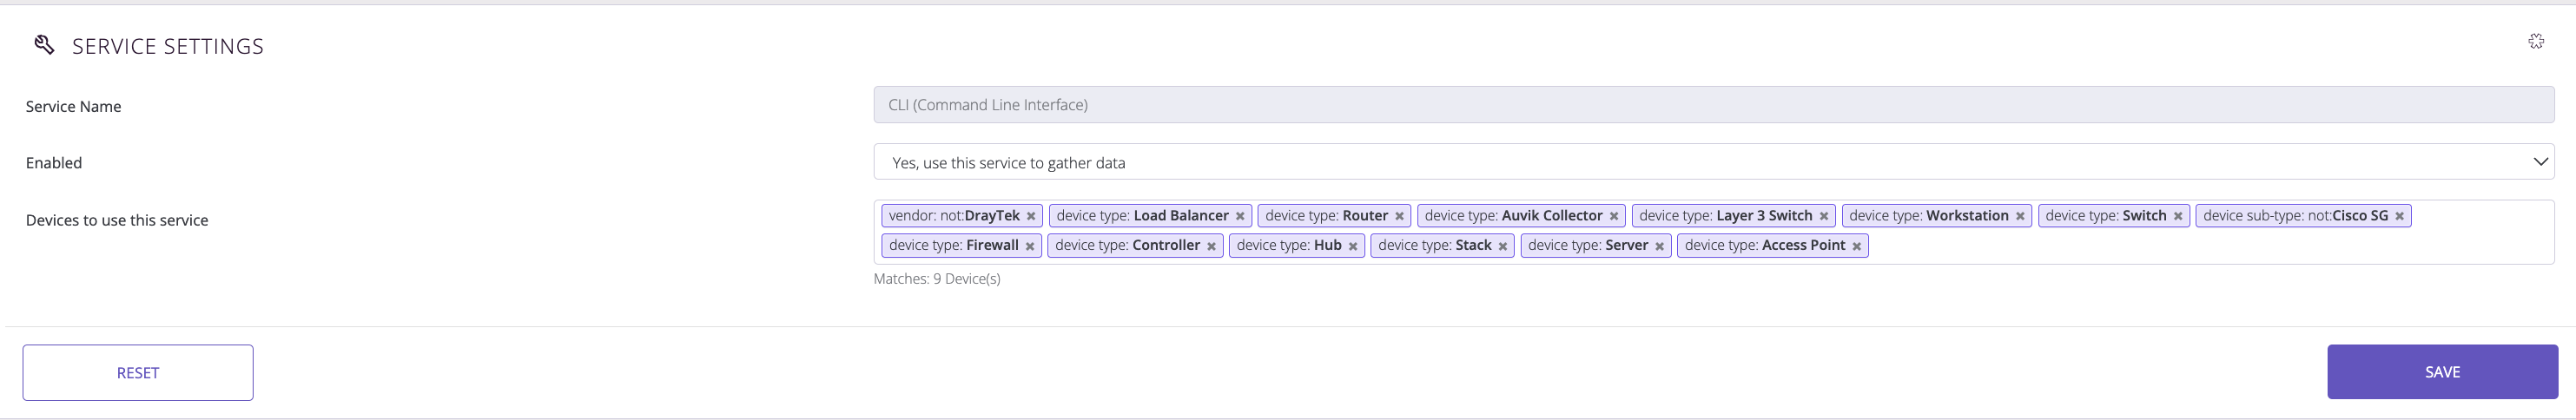Click the Devices to use this service label
The image size is (2576, 420).
coord(117,220)
